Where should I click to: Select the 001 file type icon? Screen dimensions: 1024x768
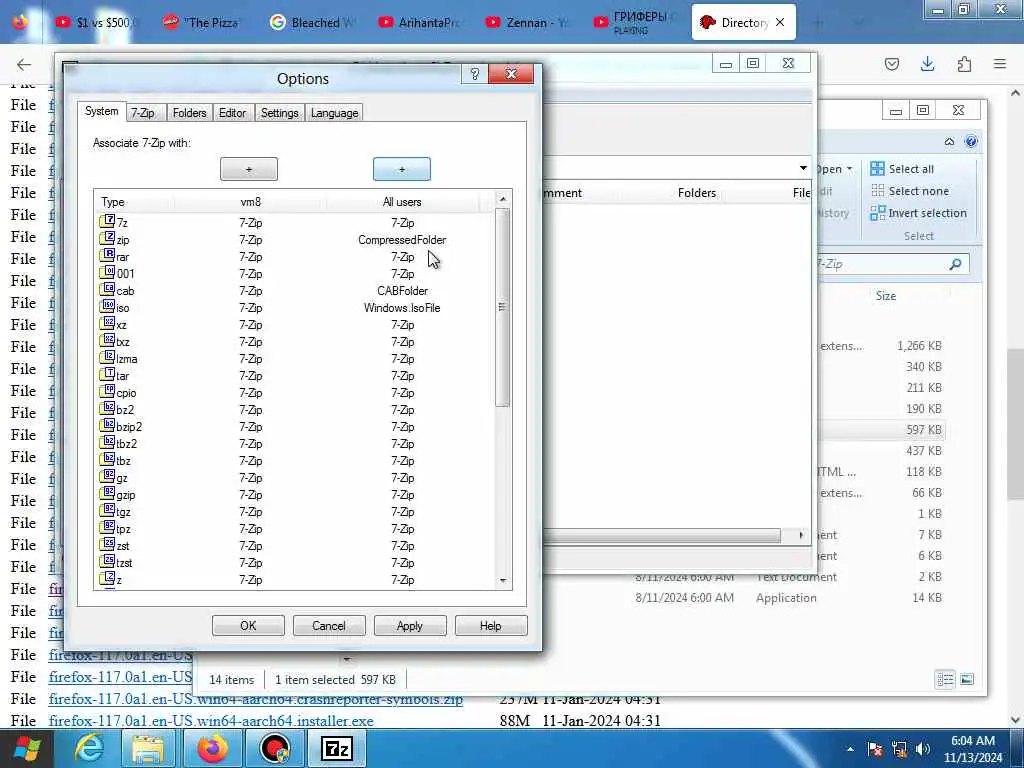coord(107,273)
